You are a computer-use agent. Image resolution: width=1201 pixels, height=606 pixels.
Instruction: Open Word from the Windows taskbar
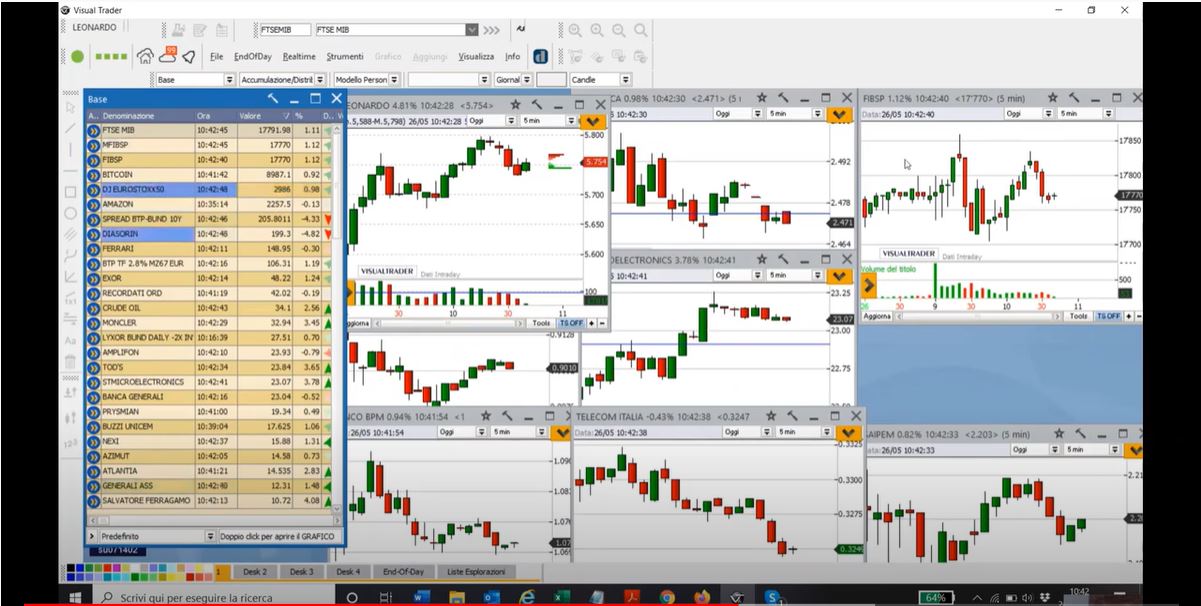pyautogui.click(x=420, y=597)
